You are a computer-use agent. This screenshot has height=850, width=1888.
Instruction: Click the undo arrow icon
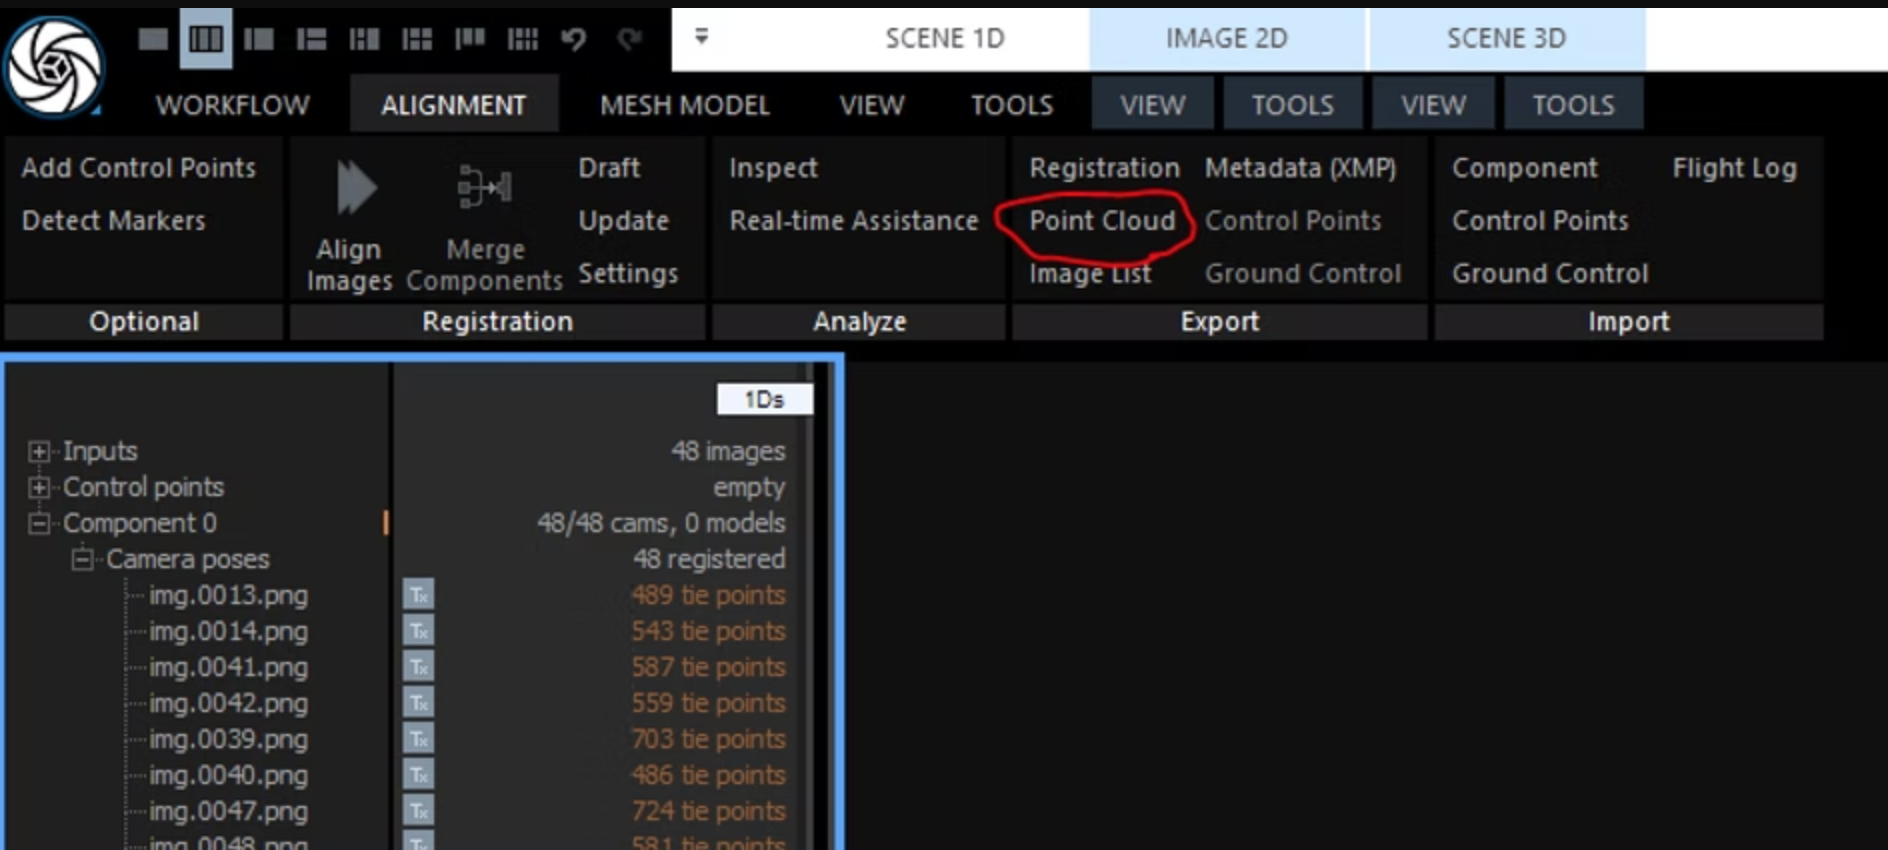pos(574,39)
